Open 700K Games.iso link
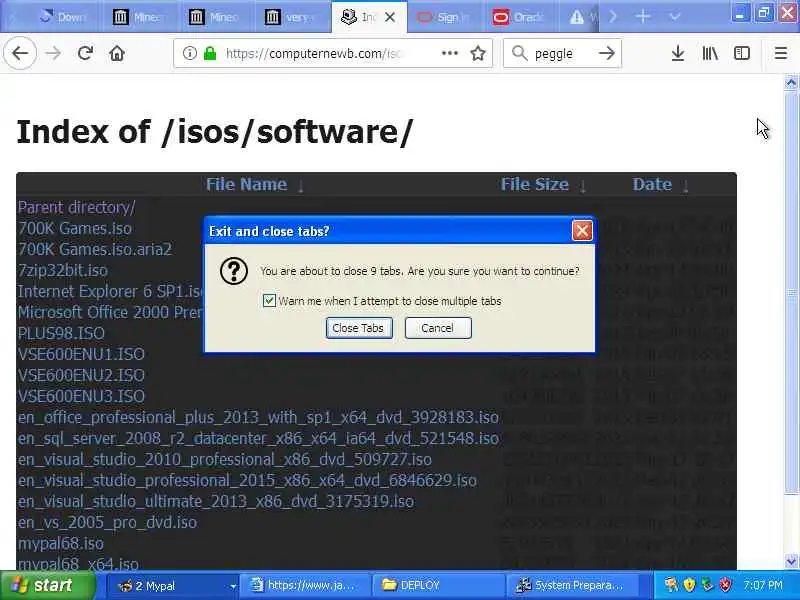 click(74, 228)
